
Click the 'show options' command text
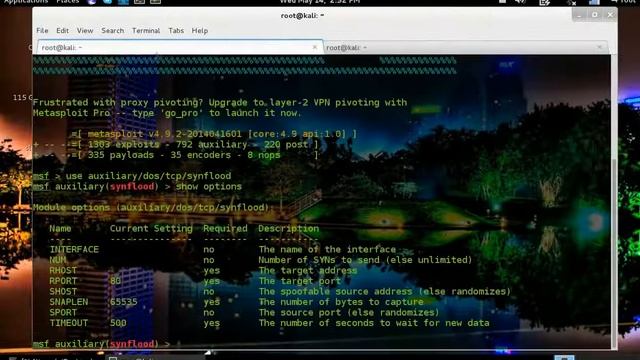[209, 187]
